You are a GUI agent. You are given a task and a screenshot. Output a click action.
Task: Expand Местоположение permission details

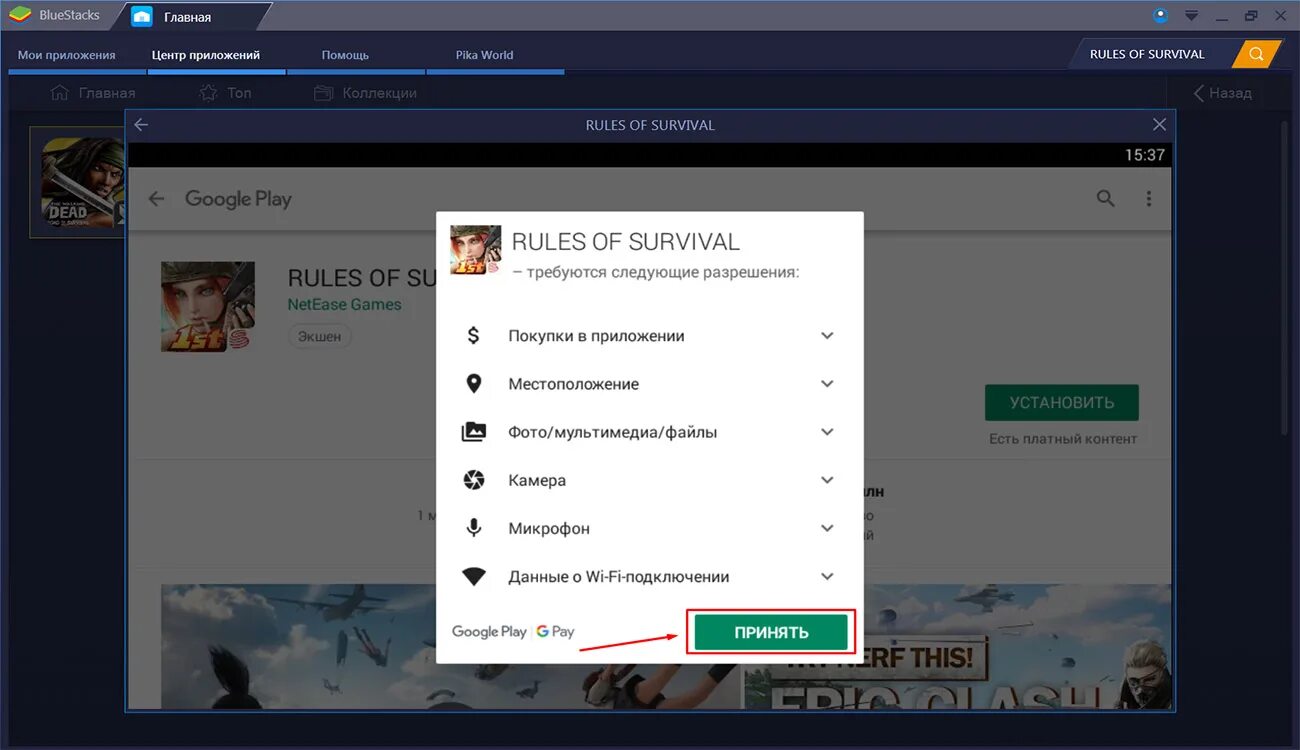point(827,384)
